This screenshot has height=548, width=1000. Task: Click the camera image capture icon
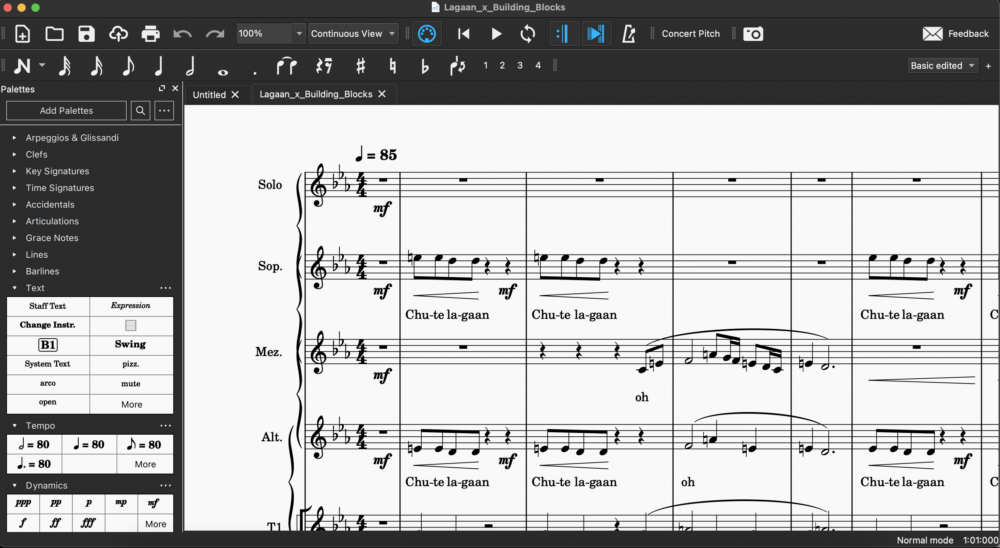(x=753, y=34)
